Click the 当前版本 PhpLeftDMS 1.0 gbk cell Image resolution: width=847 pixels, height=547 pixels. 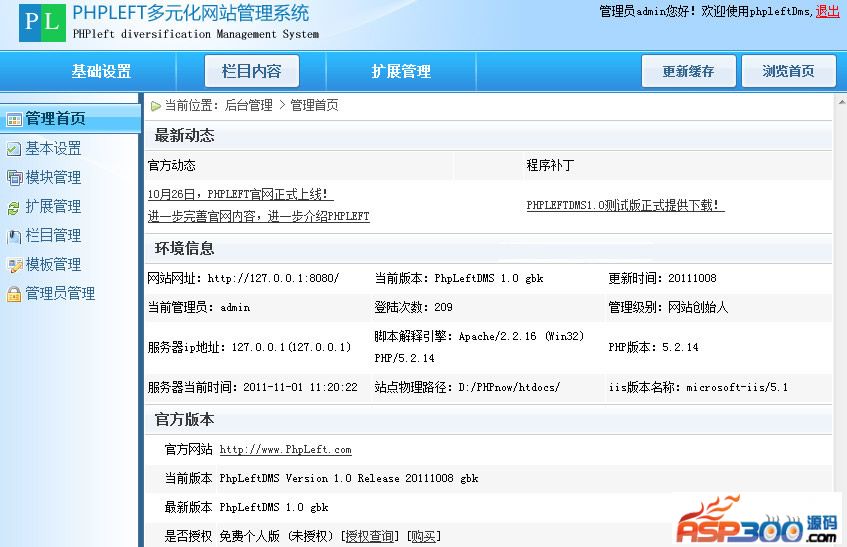point(459,278)
